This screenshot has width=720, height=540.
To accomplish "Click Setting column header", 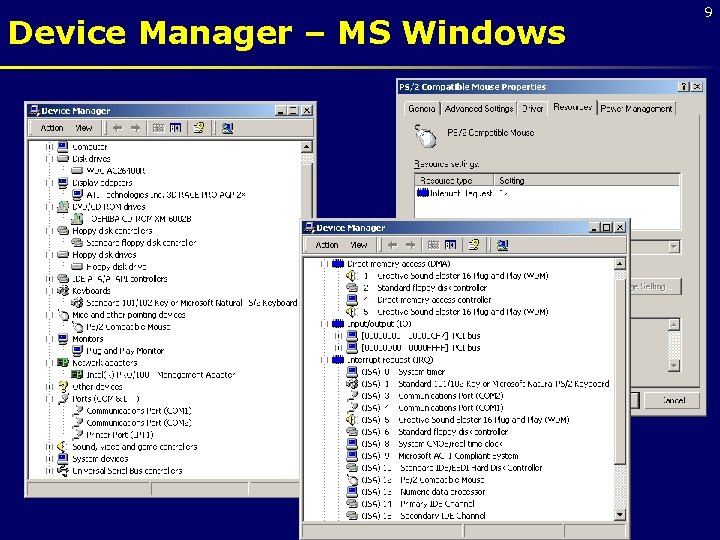I will pyautogui.click(x=587, y=180).
